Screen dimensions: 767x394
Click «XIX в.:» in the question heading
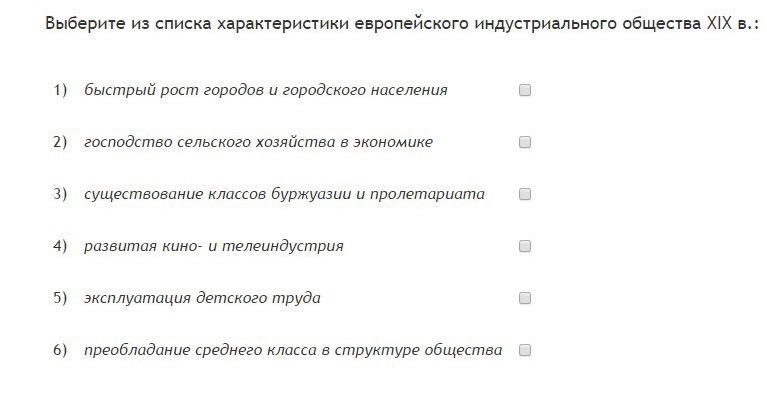coord(733,23)
